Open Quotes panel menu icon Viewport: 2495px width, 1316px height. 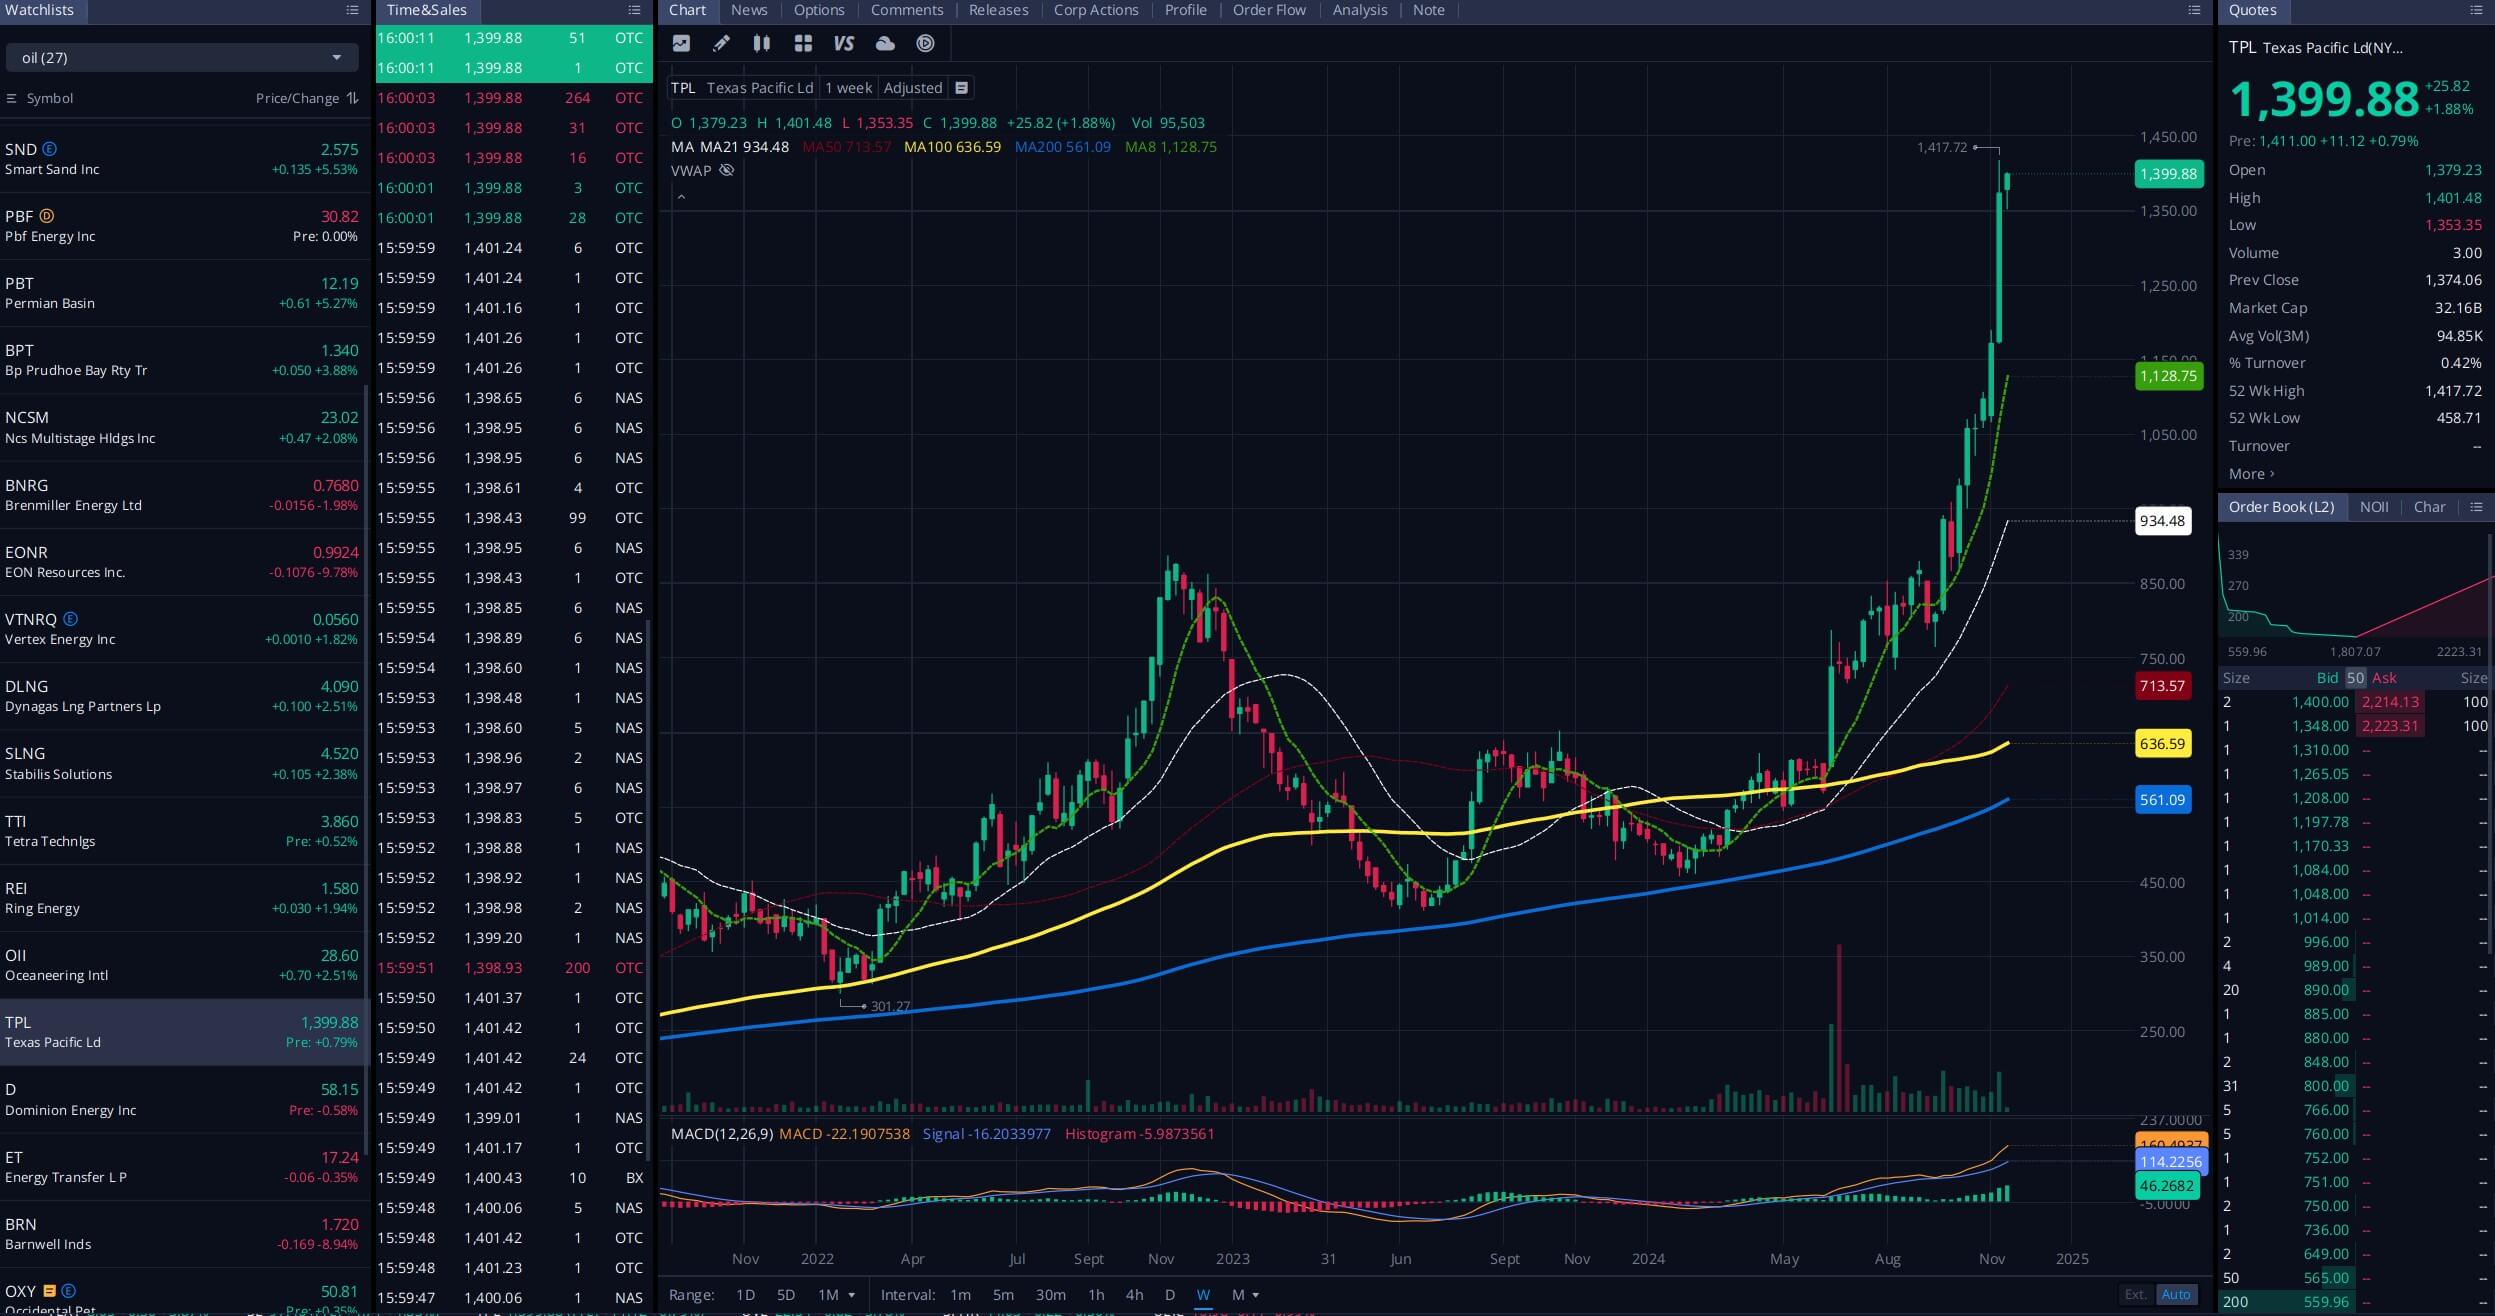(x=2476, y=10)
